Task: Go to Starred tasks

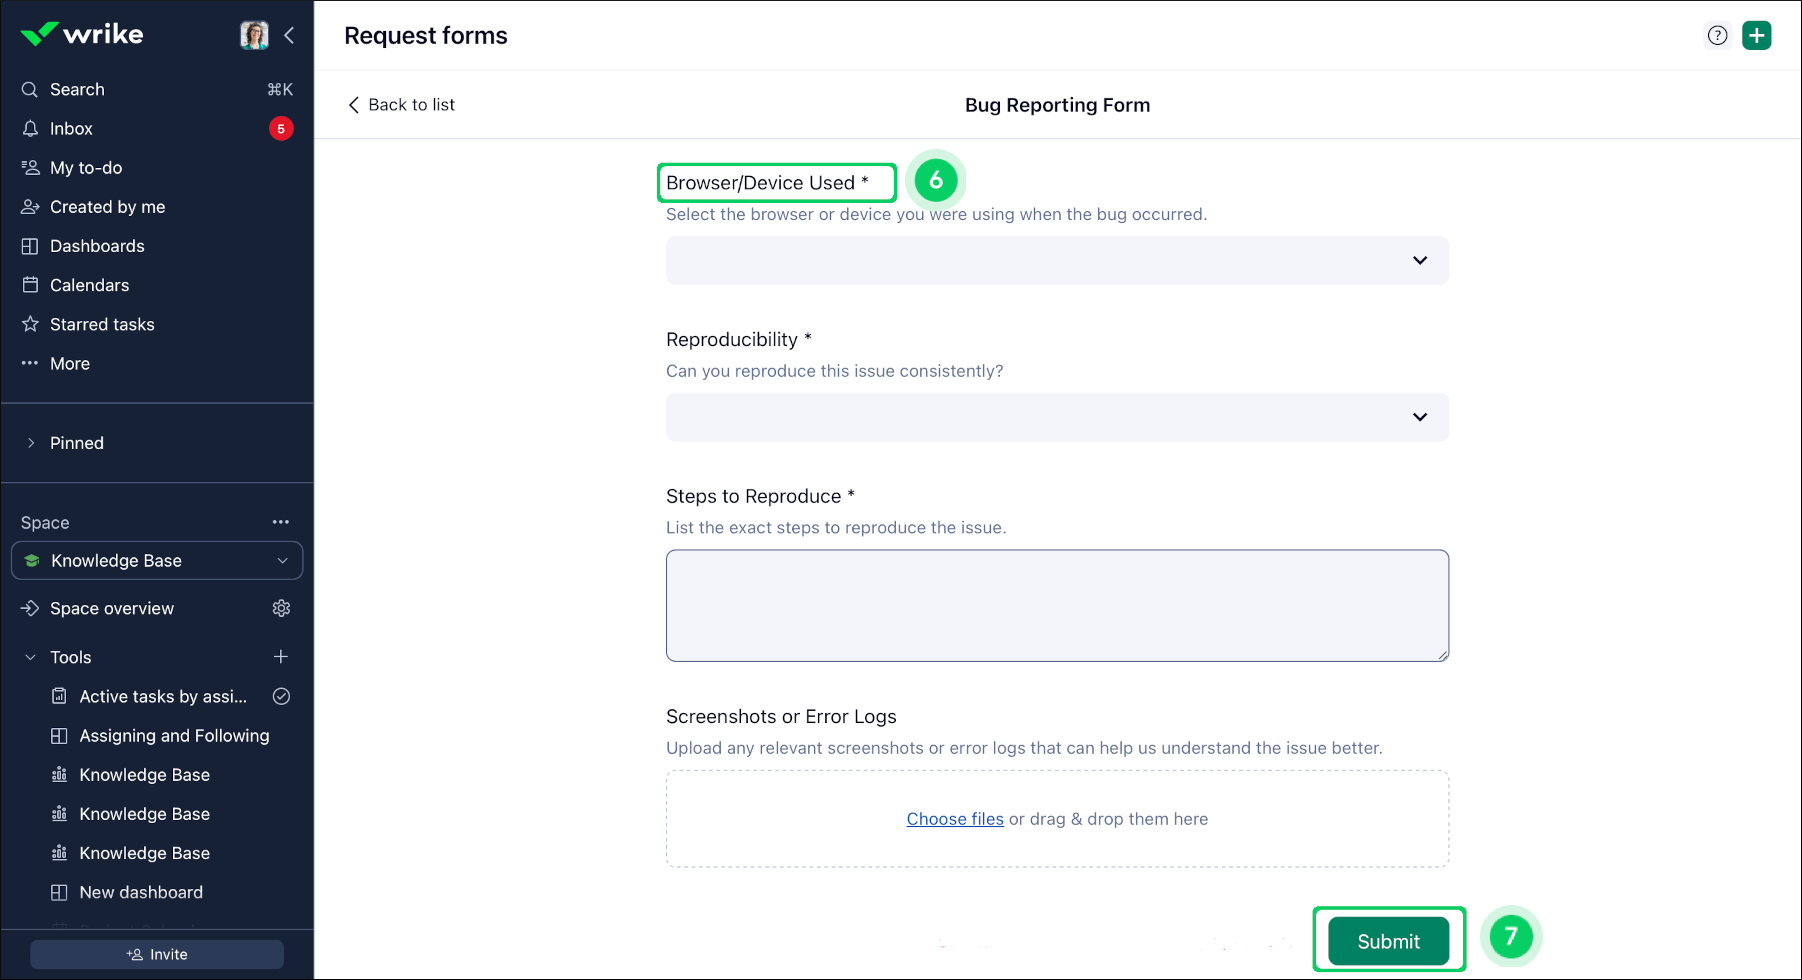Action: (x=102, y=324)
